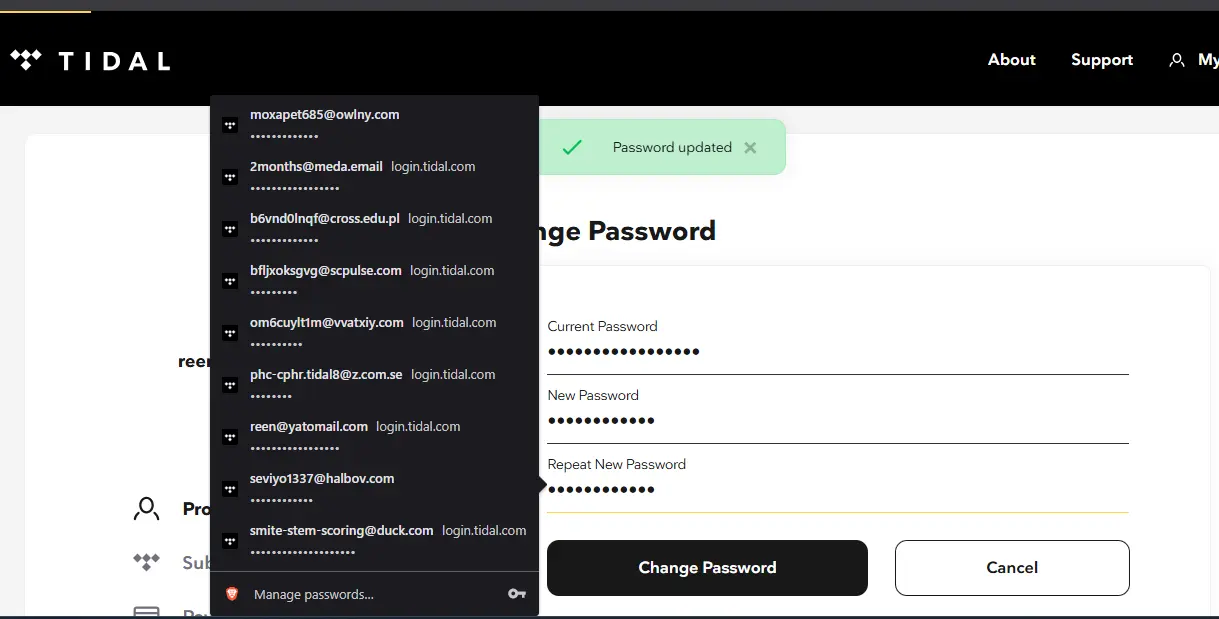Select saved login bfljxoksgvg@scpulse.com
The width and height of the screenshot is (1219, 619).
[x=374, y=279]
